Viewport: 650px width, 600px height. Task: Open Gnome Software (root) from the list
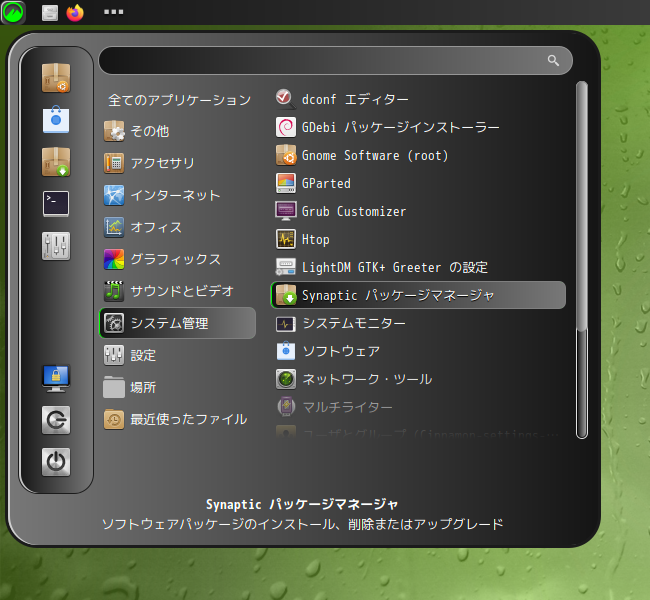(x=418, y=155)
